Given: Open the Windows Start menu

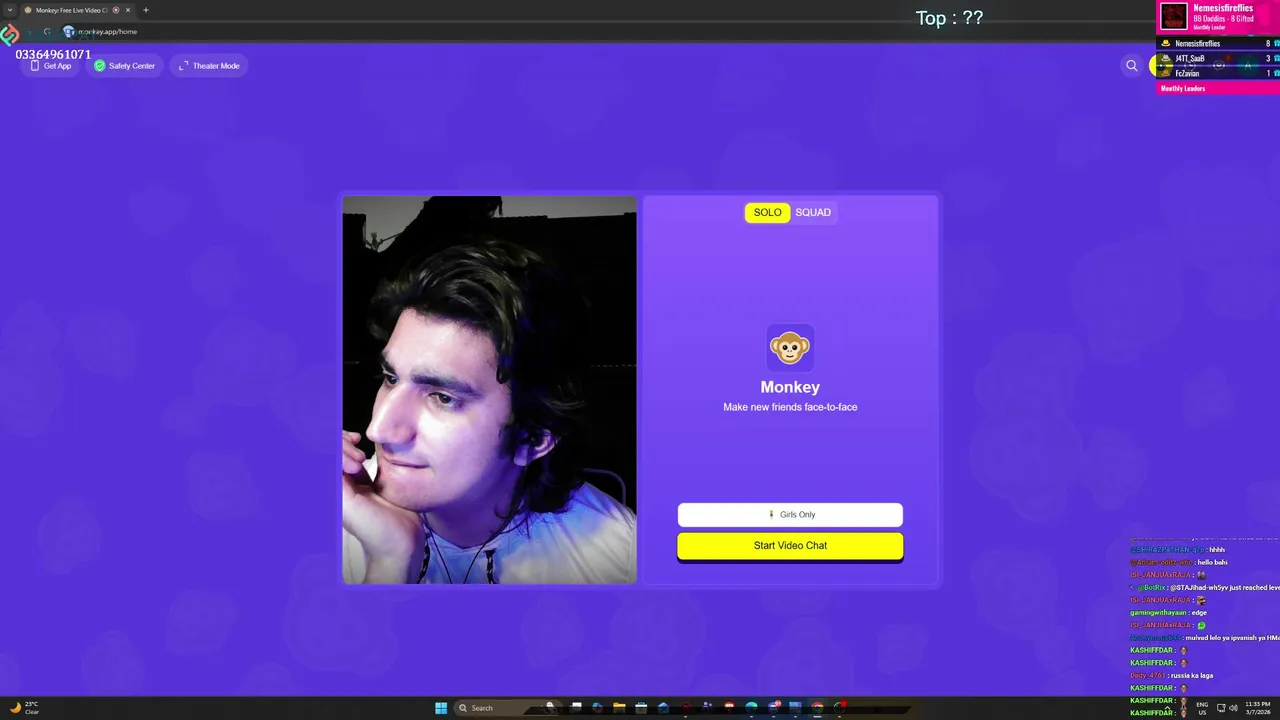Looking at the screenshot, I should 441,708.
